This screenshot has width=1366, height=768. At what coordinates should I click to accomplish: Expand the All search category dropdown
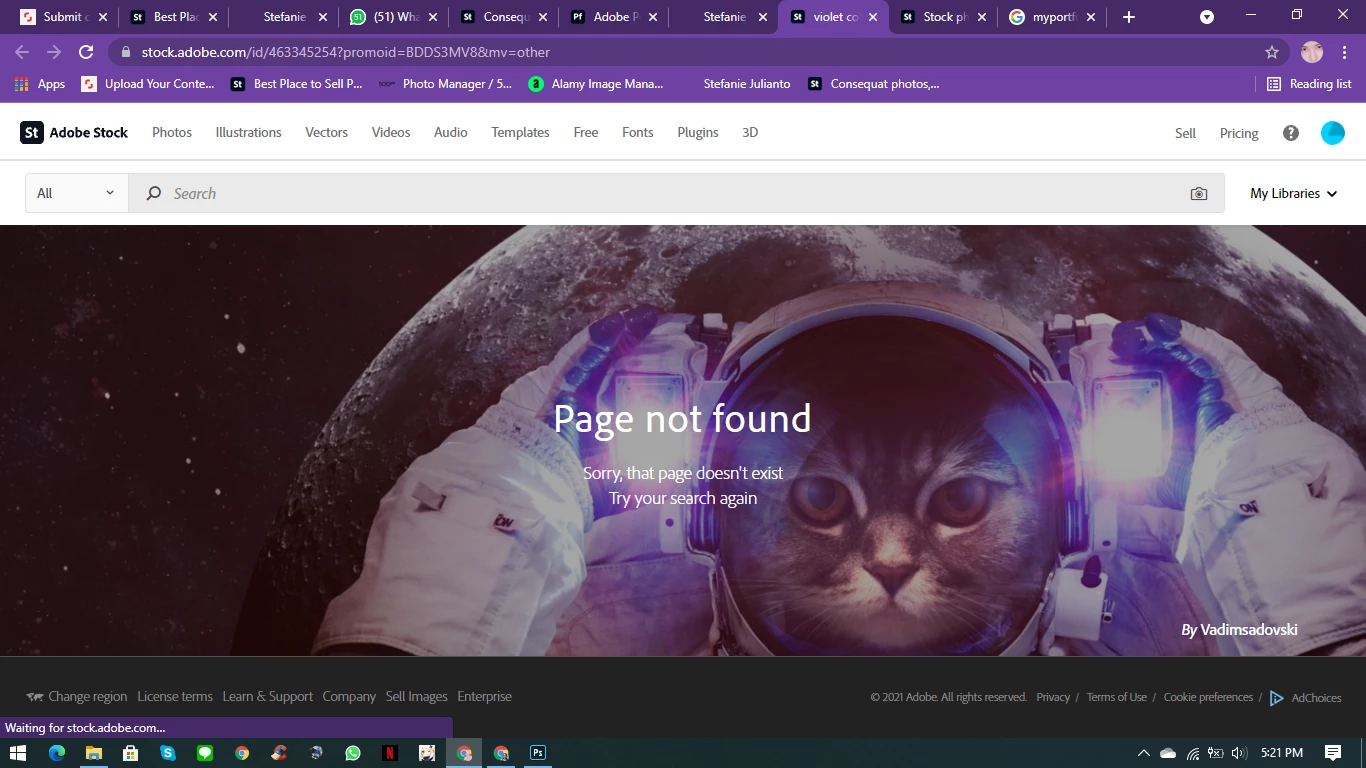(x=76, y=193)
